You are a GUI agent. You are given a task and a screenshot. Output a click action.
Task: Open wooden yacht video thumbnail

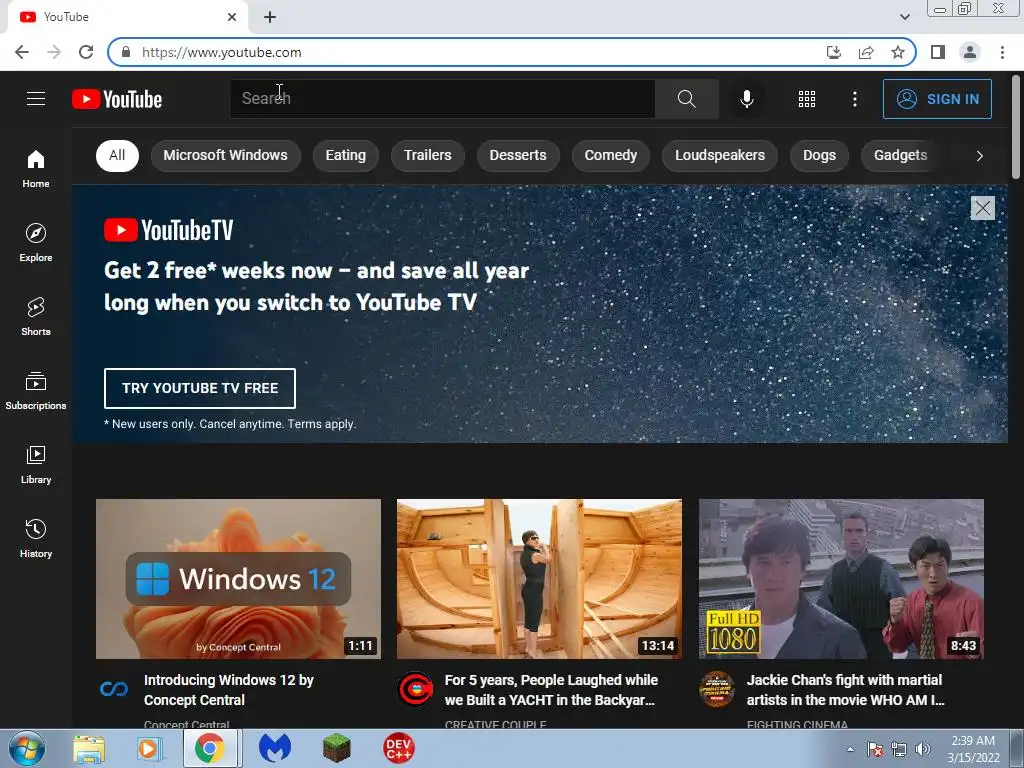coord(539,579)
